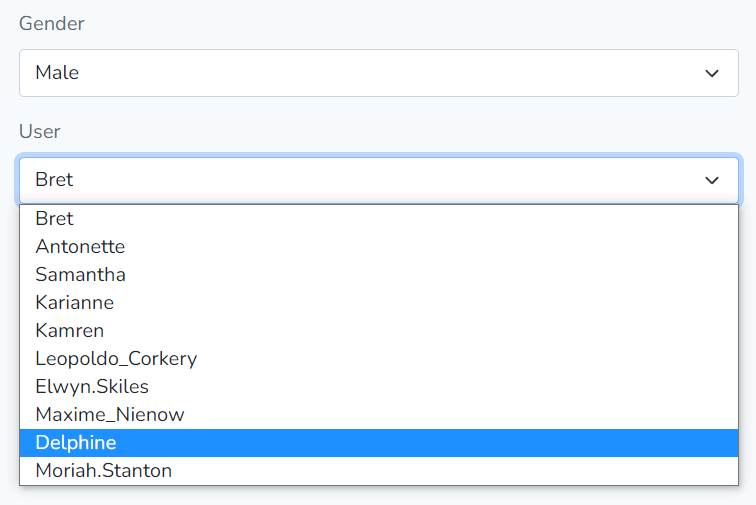Pick Samantha in the dropdown list

[80, 275]
